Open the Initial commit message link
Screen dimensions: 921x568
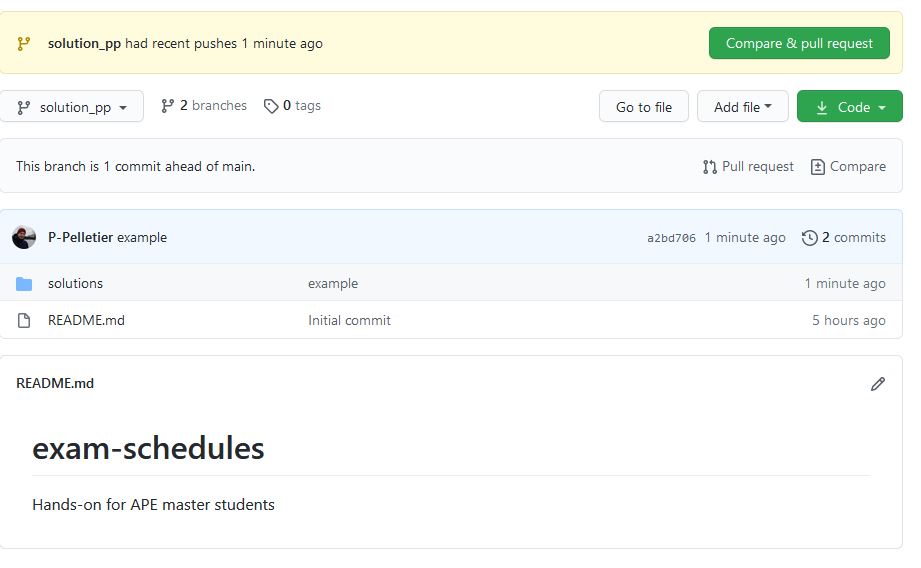coord(349,321)
